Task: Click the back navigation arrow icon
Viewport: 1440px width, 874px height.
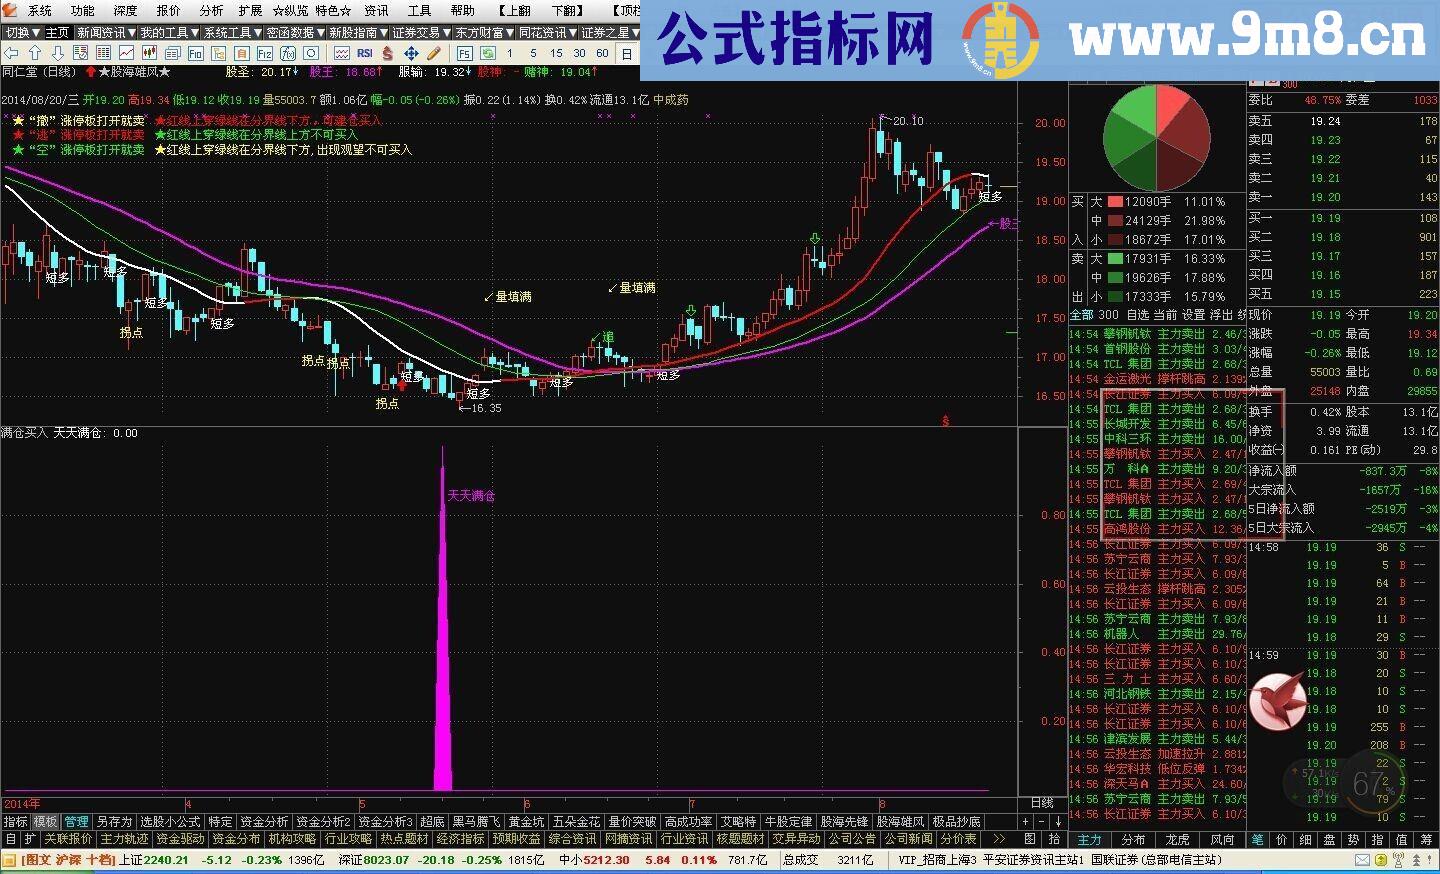Action: 9,55
